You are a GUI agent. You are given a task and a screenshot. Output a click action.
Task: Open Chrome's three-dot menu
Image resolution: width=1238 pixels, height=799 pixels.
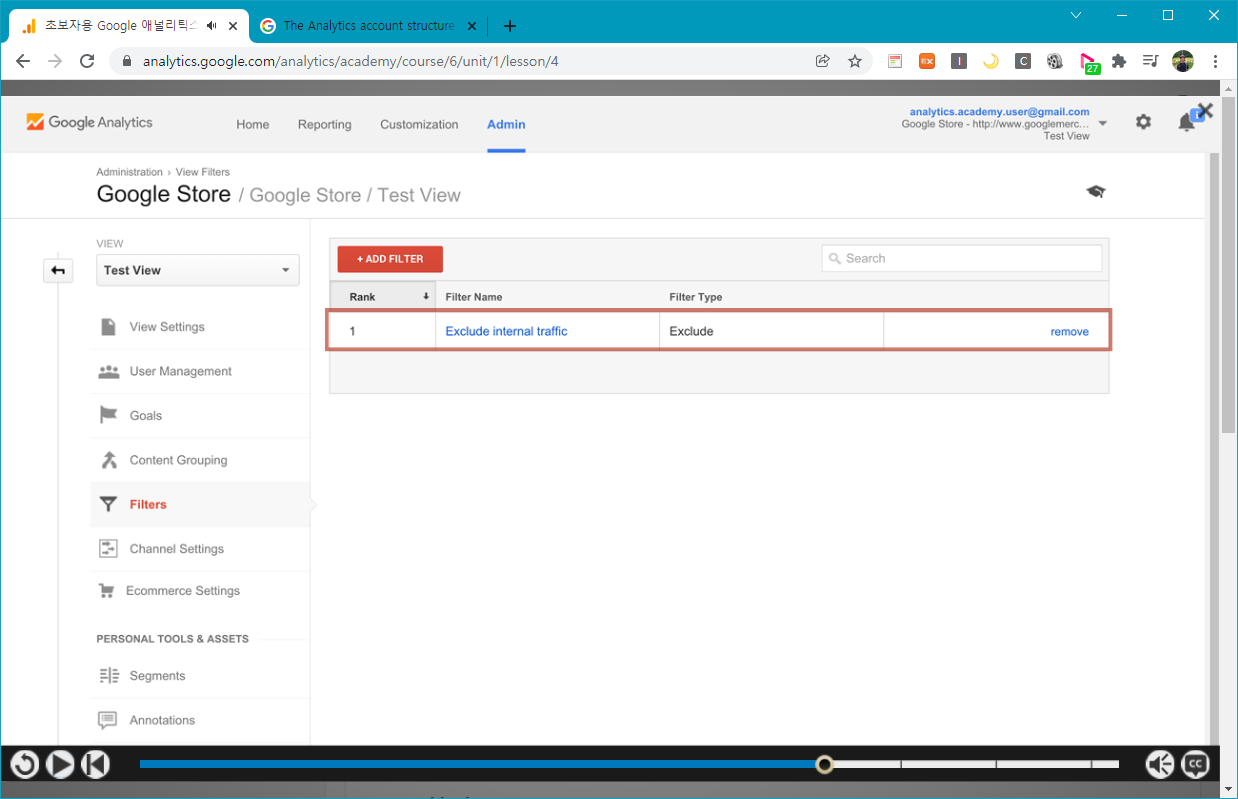1215,61
